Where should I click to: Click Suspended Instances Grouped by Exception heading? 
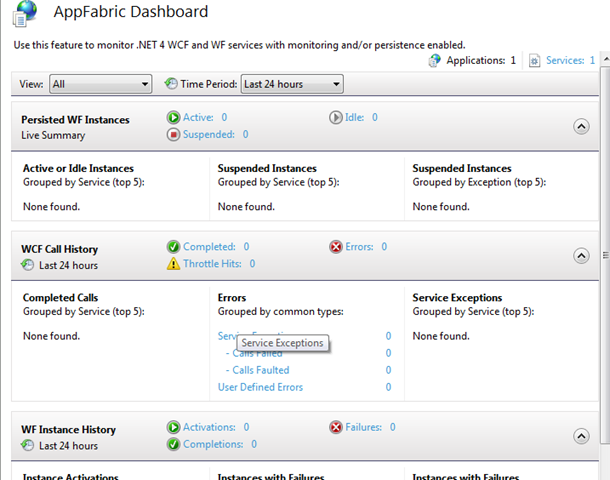[x=462, y=168]
